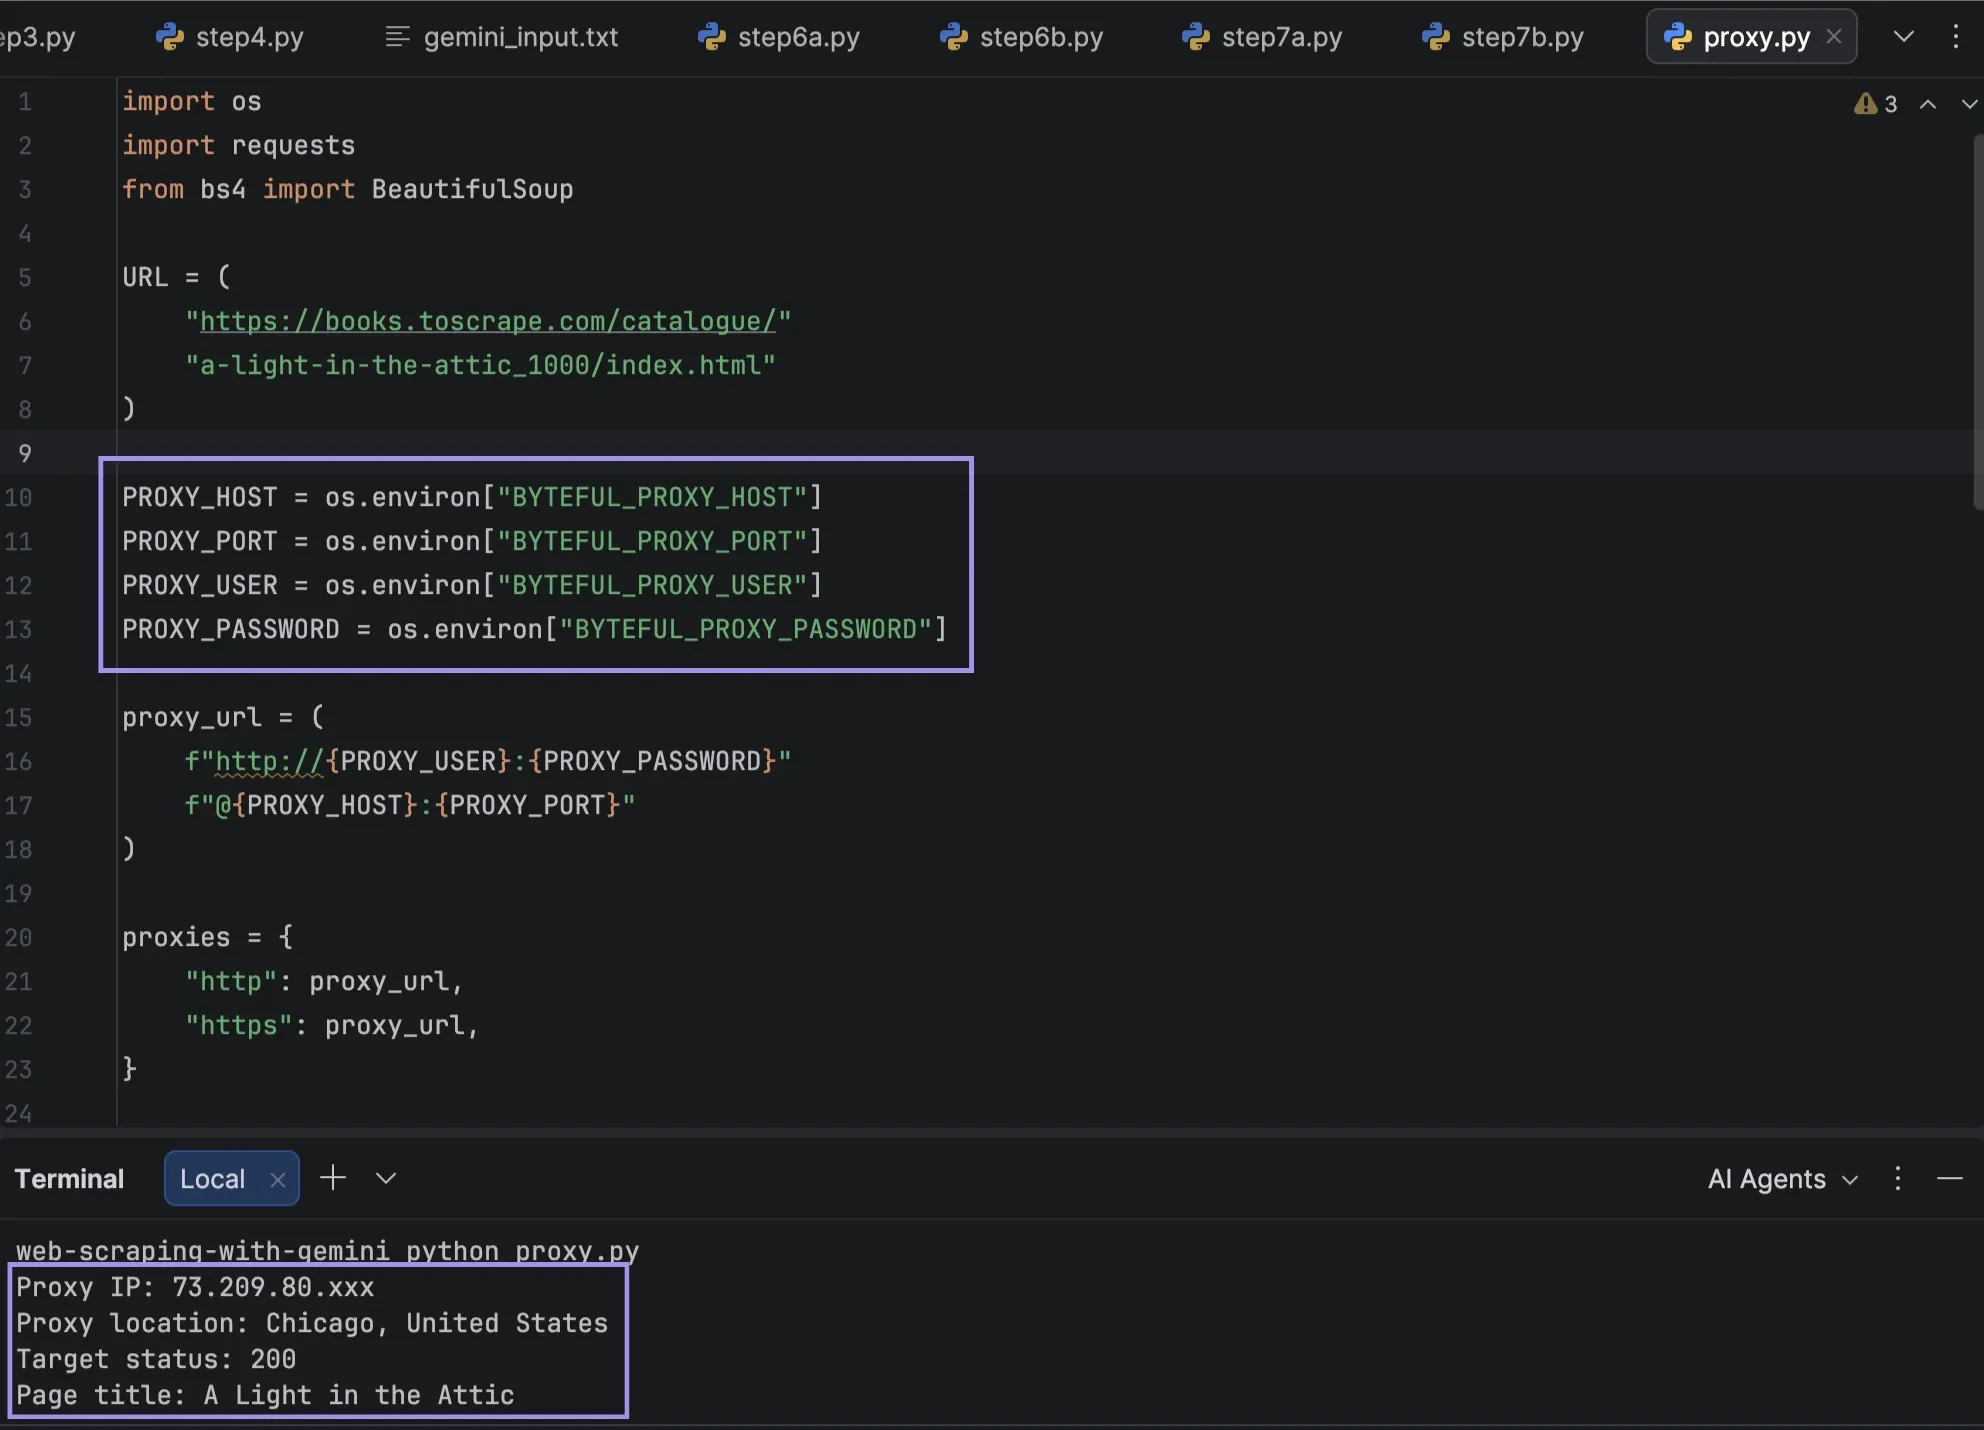Viewport: 1984px width, 1430px height.
Task: Click the BeautifulSoup import name
Action: pos(472,189)
